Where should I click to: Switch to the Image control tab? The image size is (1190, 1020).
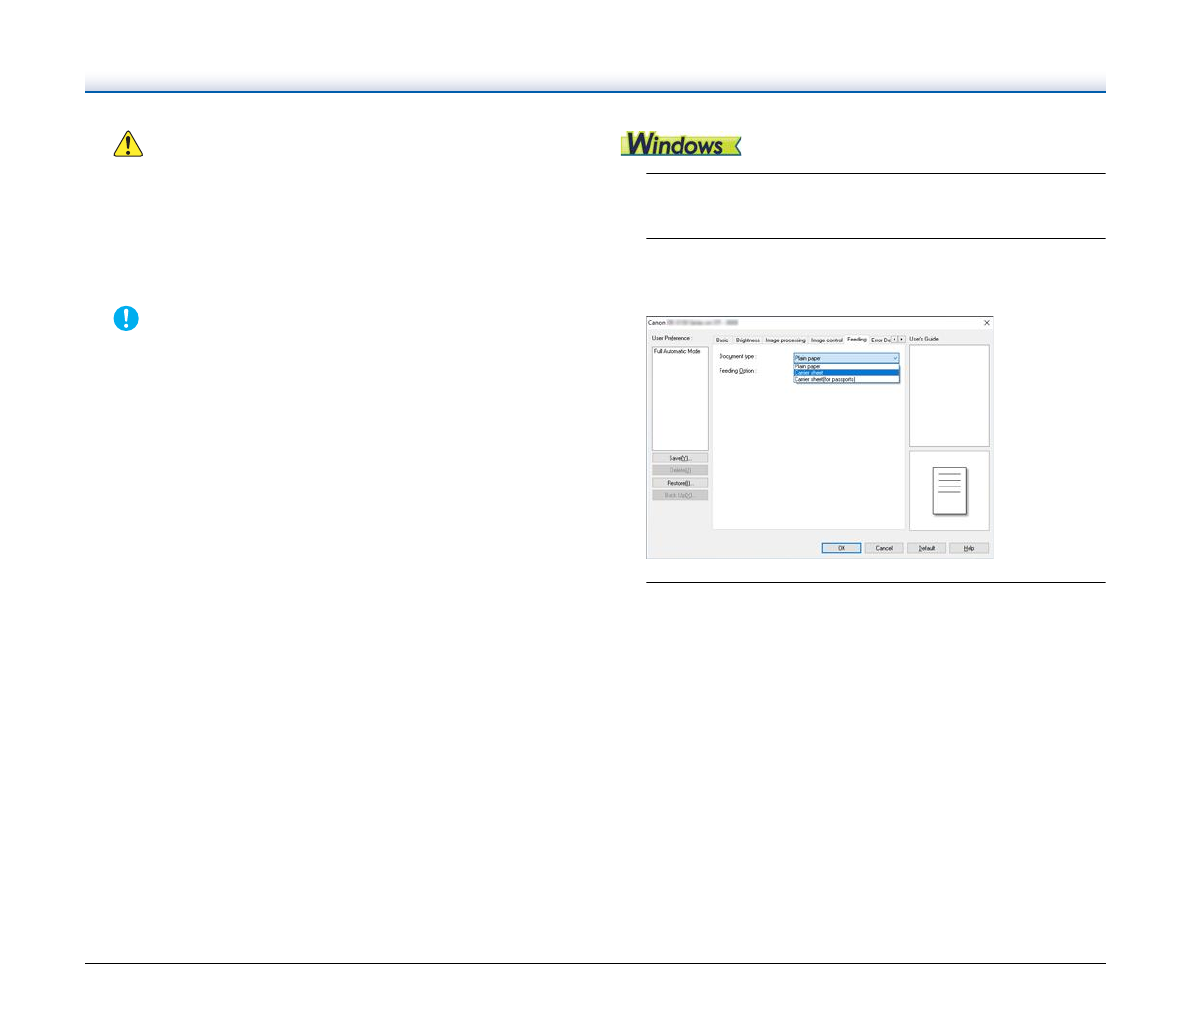(x=827, y=340)
